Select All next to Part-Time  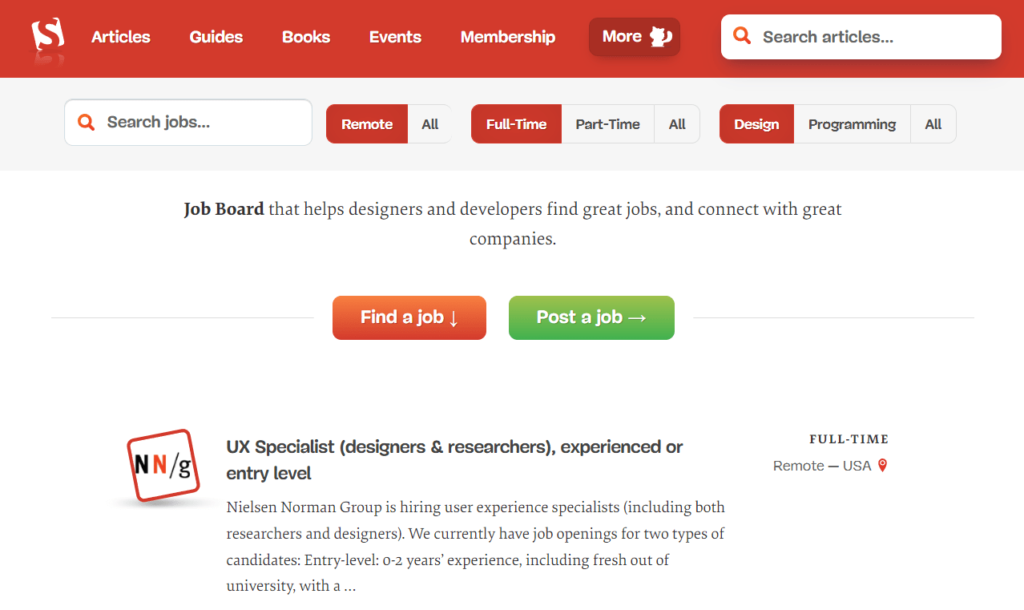677,124
